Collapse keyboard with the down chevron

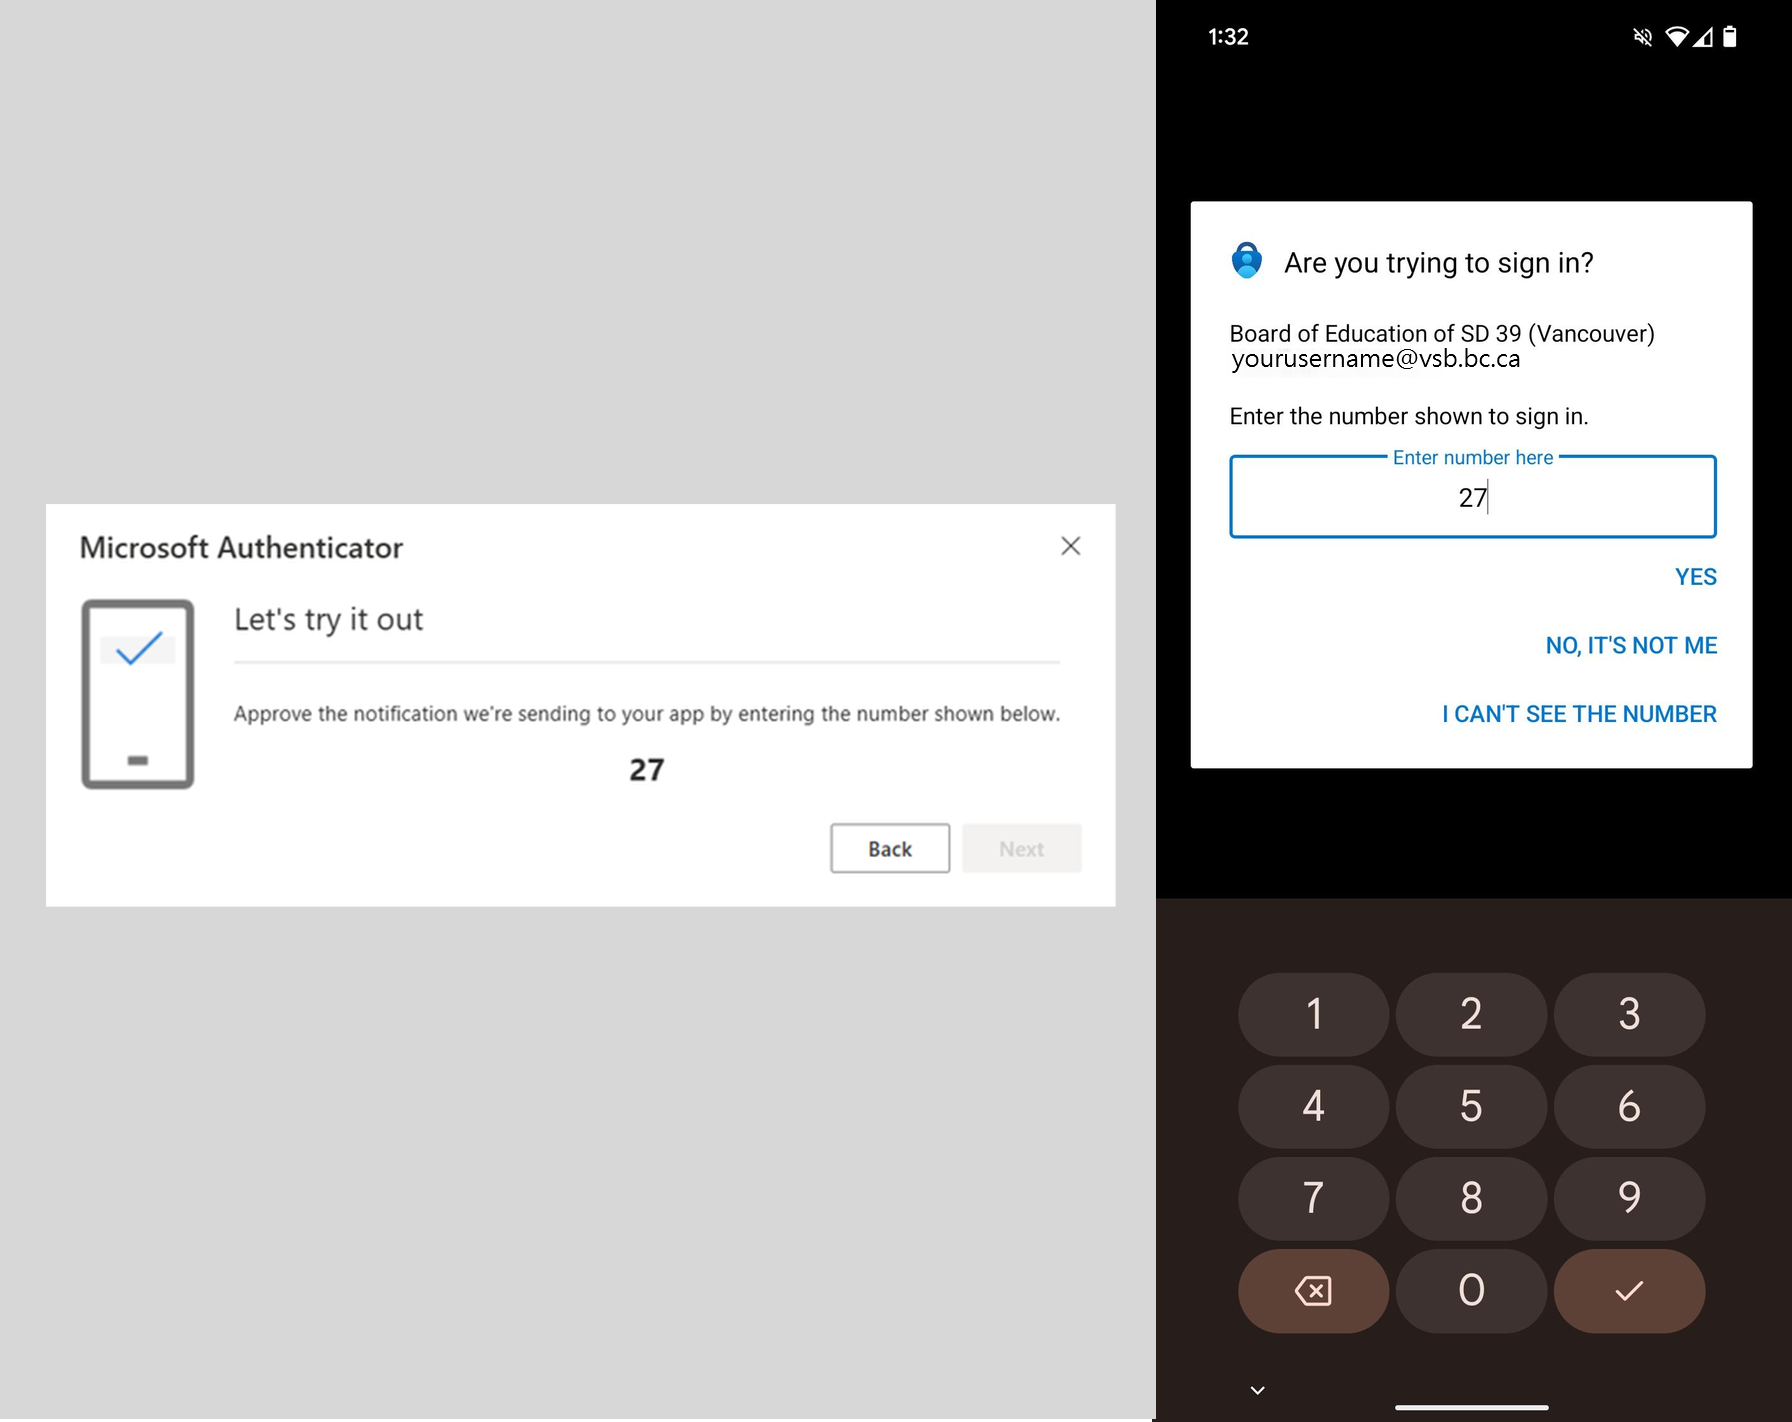click(1258, 1390)
